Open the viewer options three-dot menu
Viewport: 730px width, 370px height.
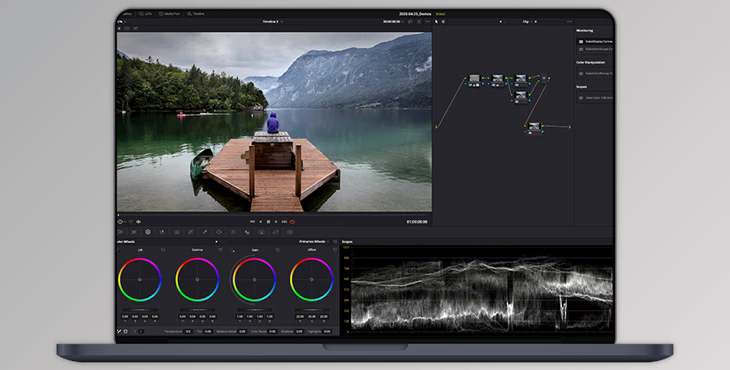click(x=427, y=21)
